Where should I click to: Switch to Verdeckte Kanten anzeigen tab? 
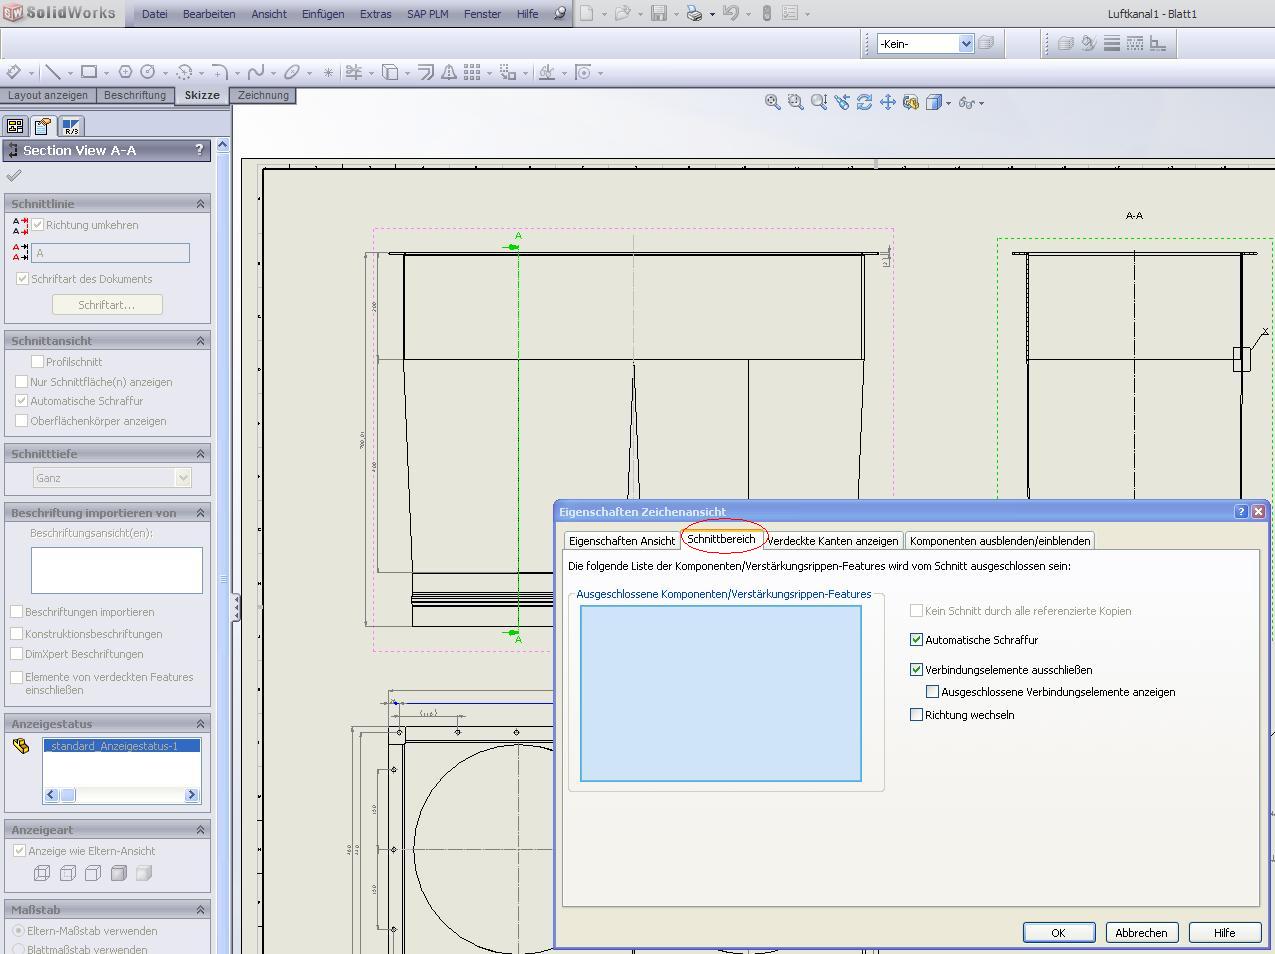tap(833, 541)
